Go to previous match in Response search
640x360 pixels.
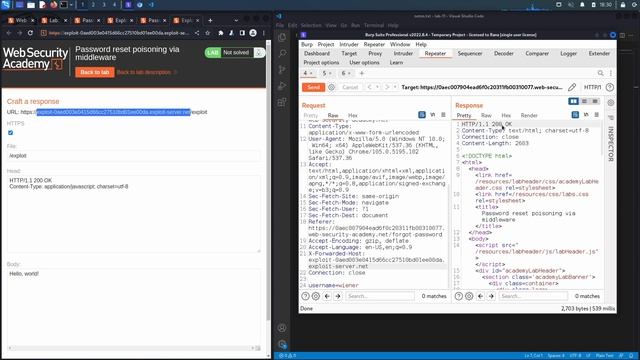pos(480,296)
